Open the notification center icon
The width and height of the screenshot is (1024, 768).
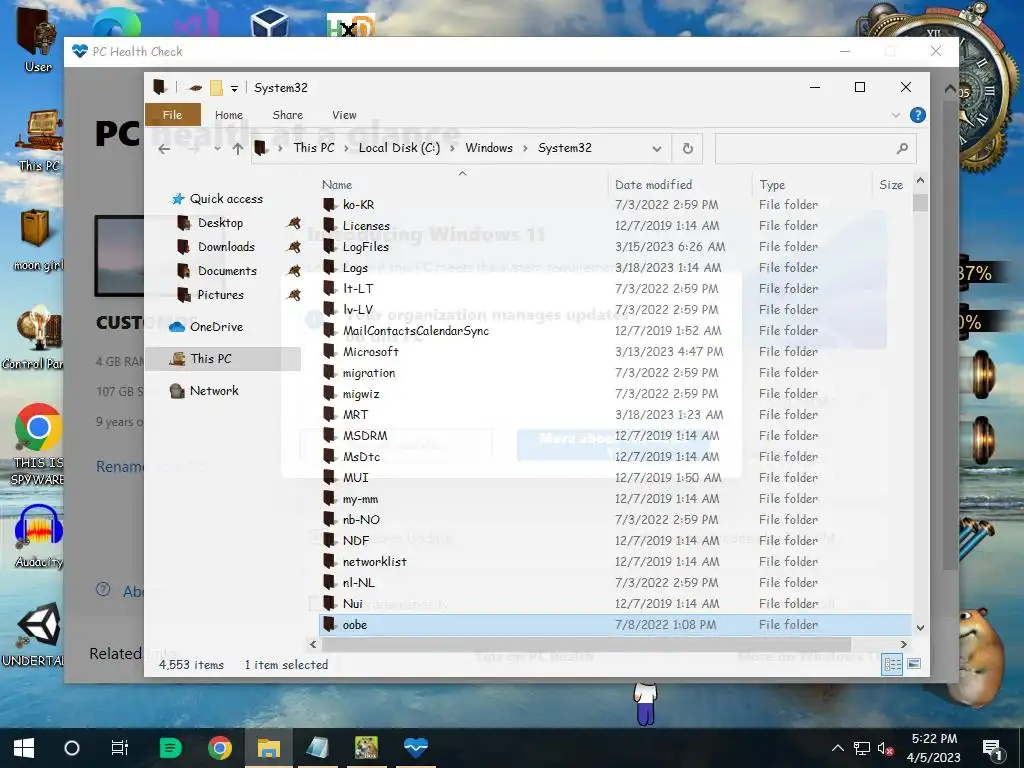click(992, 748)
